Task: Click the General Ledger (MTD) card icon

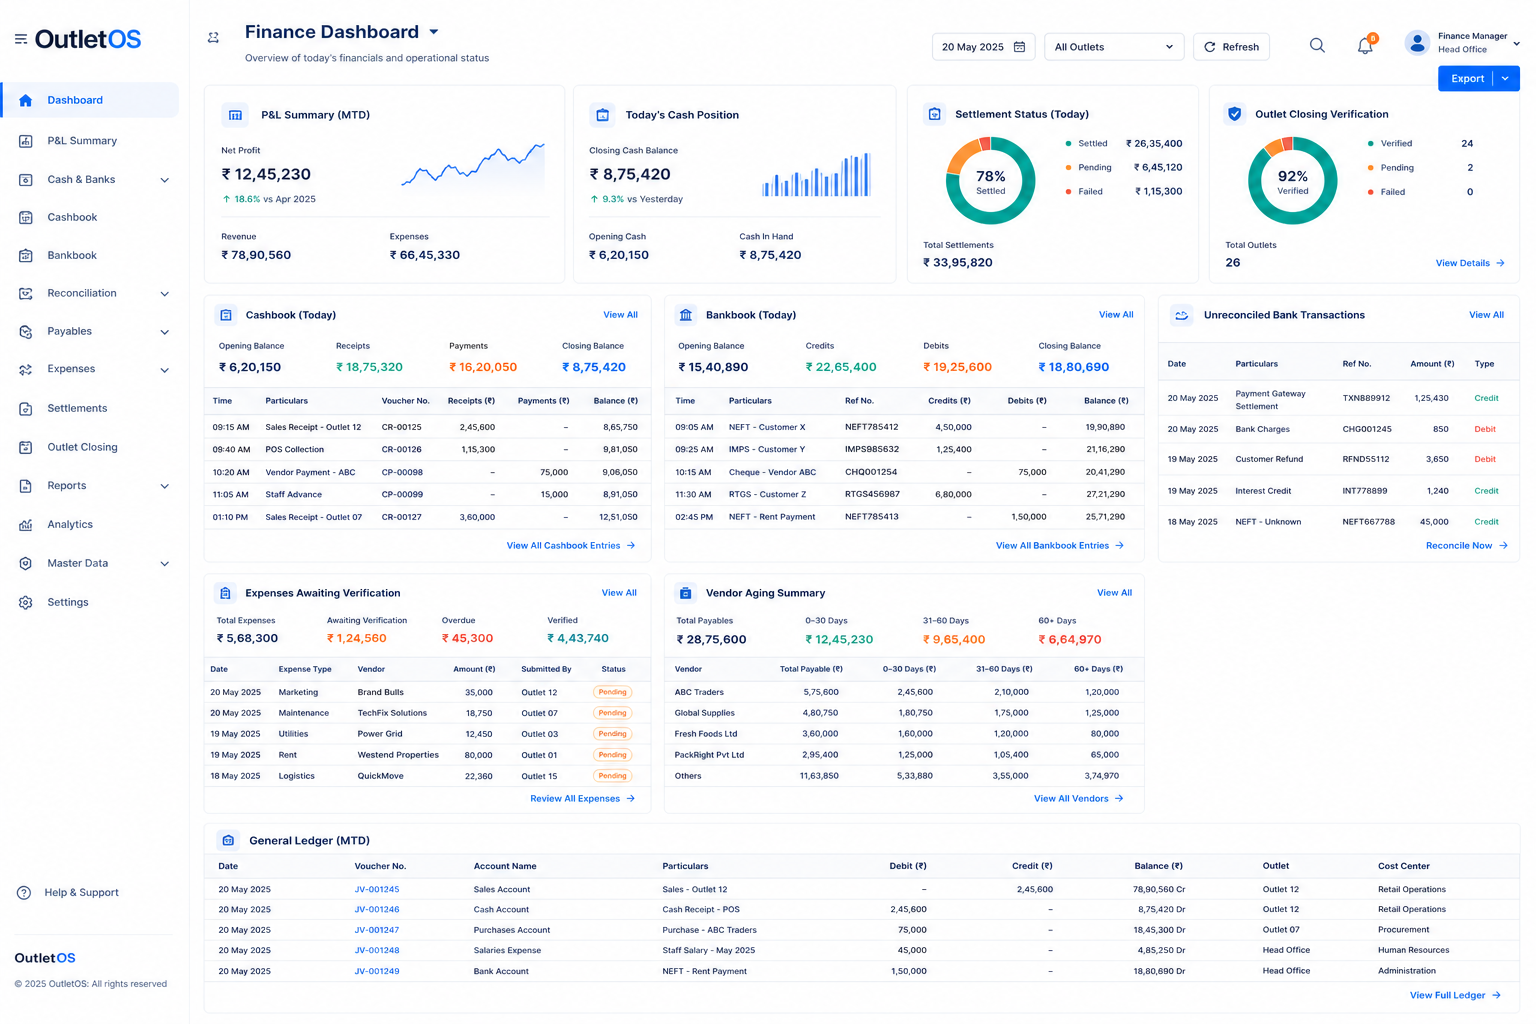Action: tap(228, 840)
